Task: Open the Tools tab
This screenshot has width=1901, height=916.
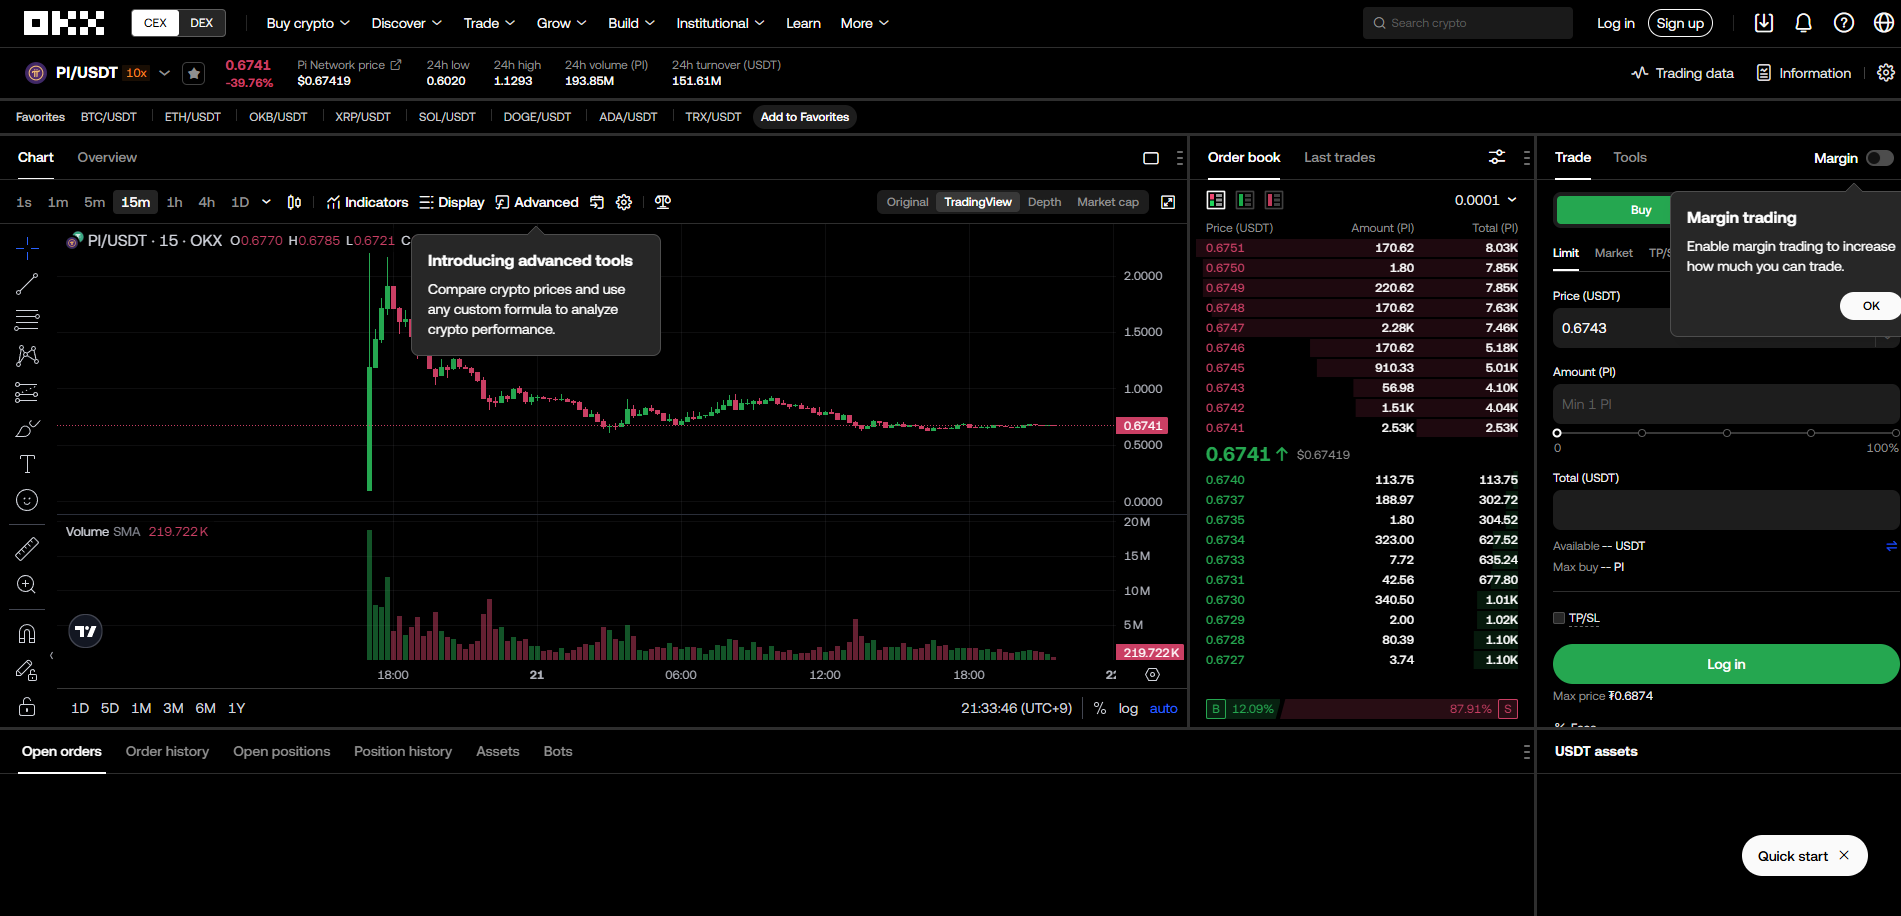Action: (x=1629, y=157)
